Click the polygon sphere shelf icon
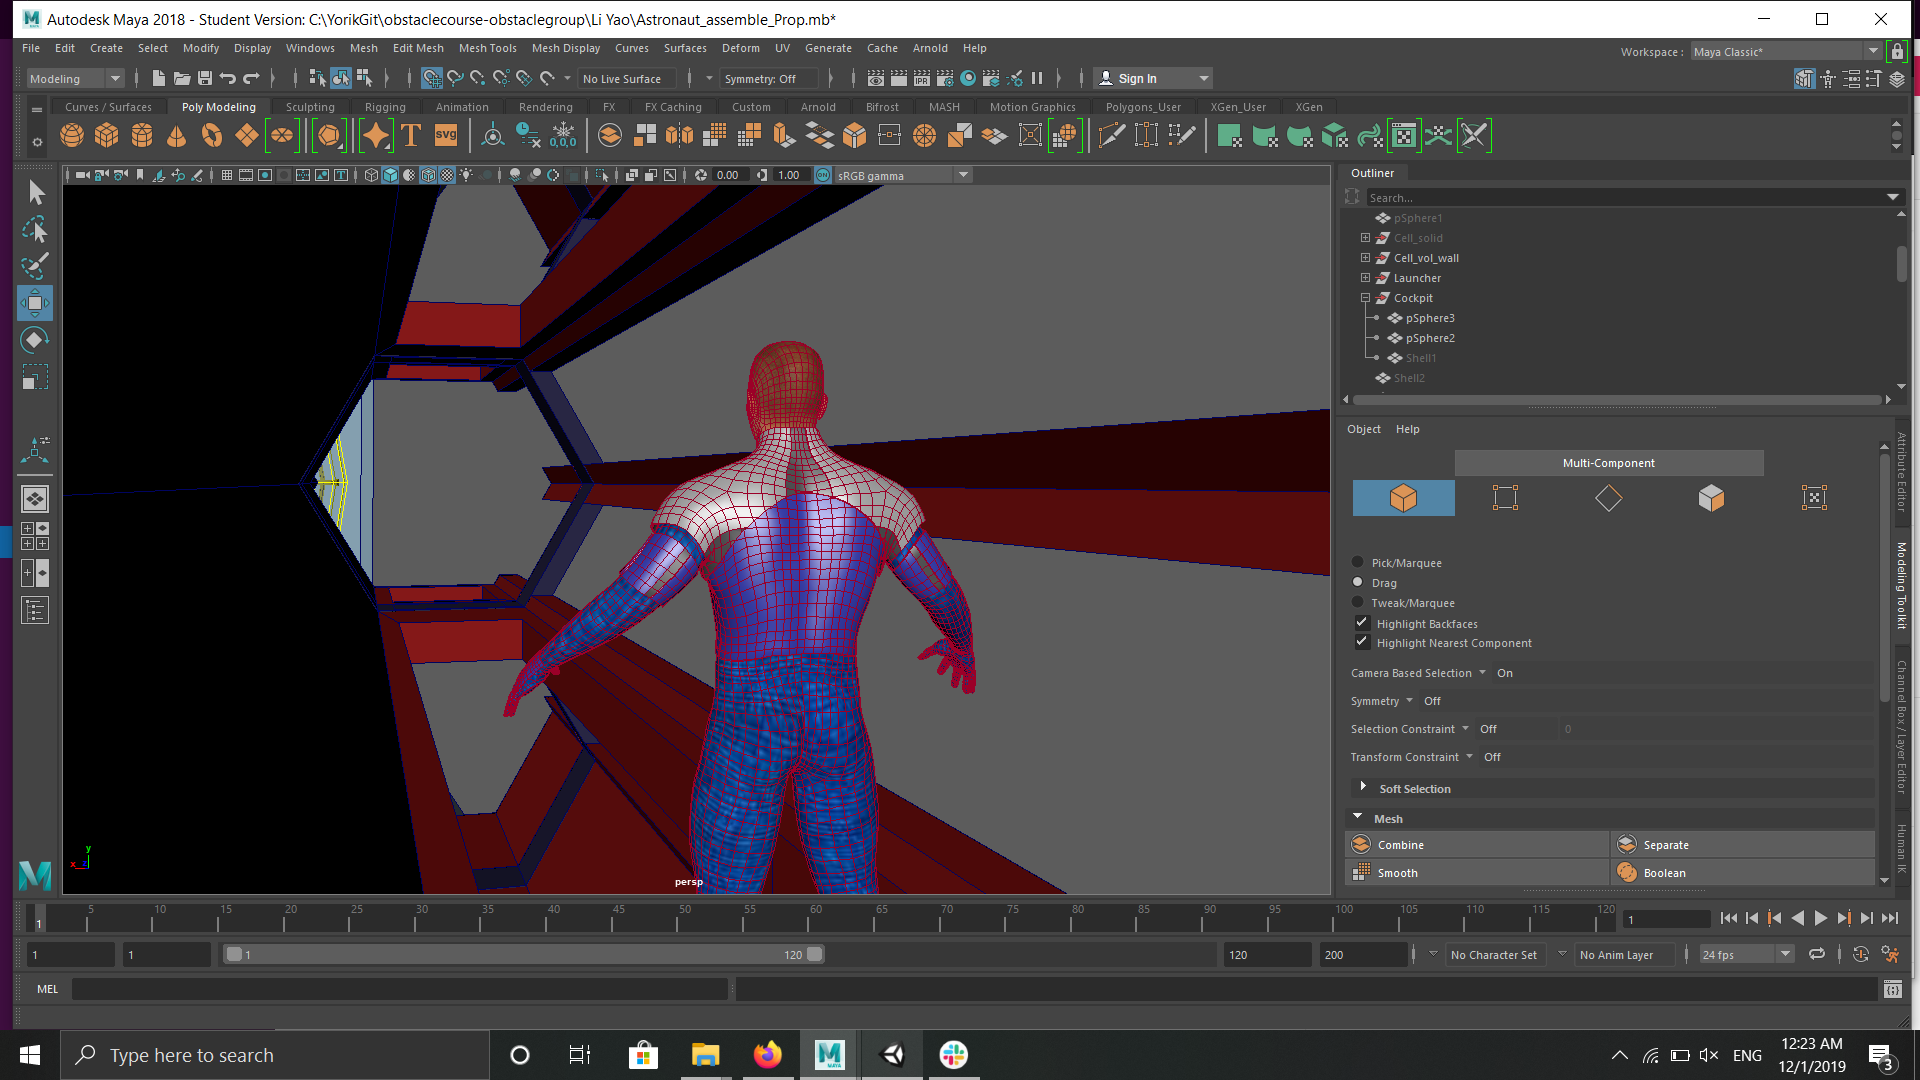The height and width of the screenshot is (1080, 1920). tap(72, 136)
